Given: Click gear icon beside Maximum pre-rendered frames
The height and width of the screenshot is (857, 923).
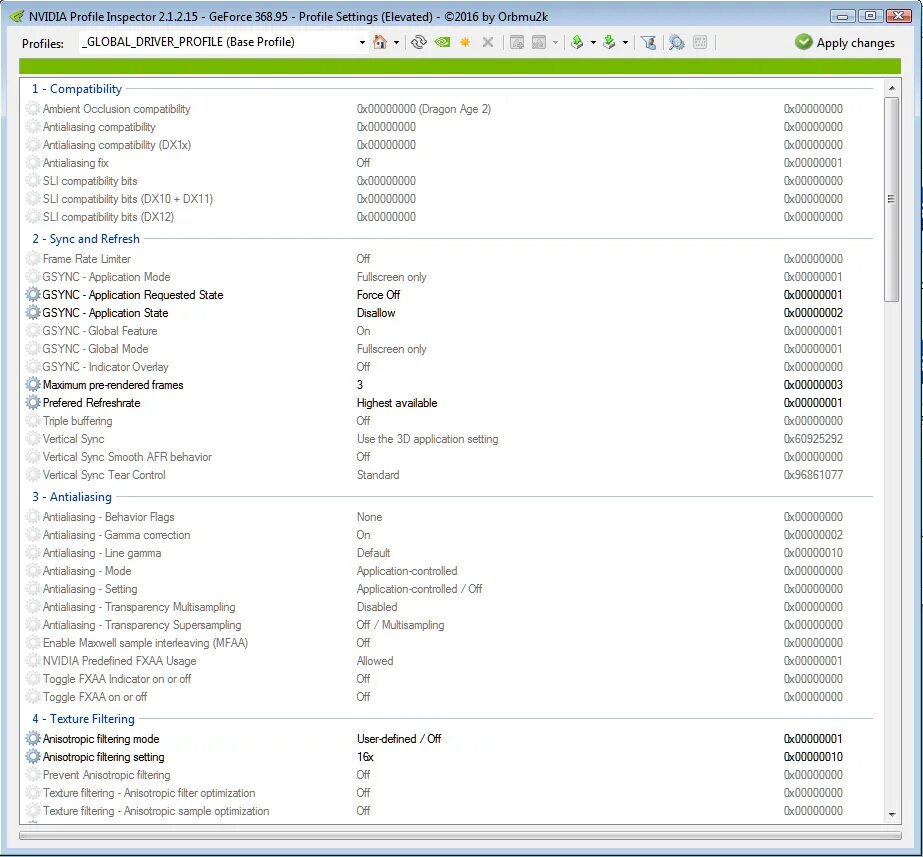Looking at the screenshot, I should [33, 385].
